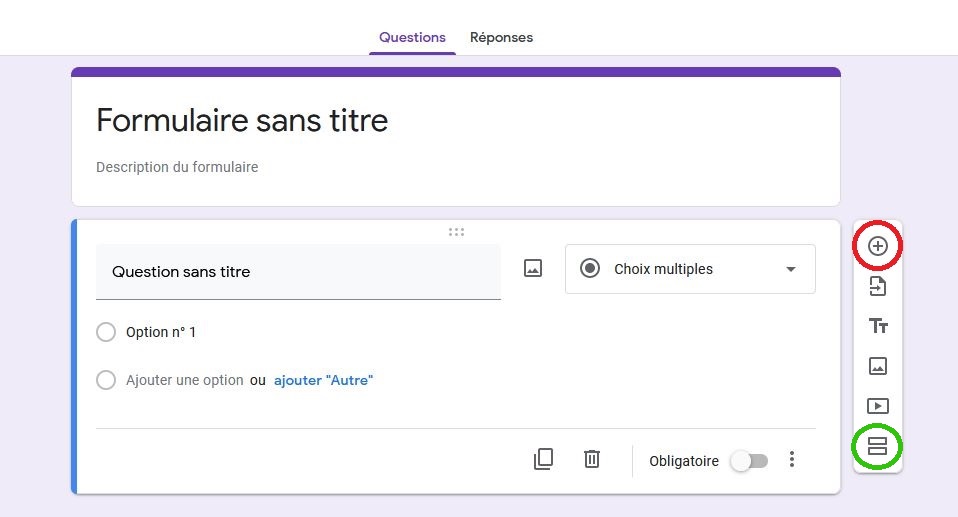Import questions from the sidebar toolbar
Screen dimensions: 958x517
[877, 286]
